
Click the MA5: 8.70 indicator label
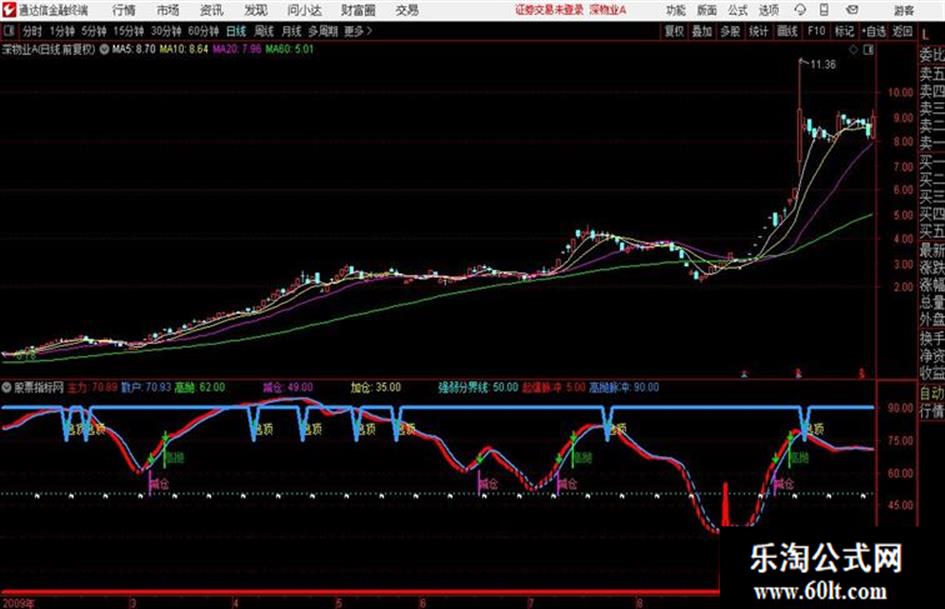coord(134,49)
